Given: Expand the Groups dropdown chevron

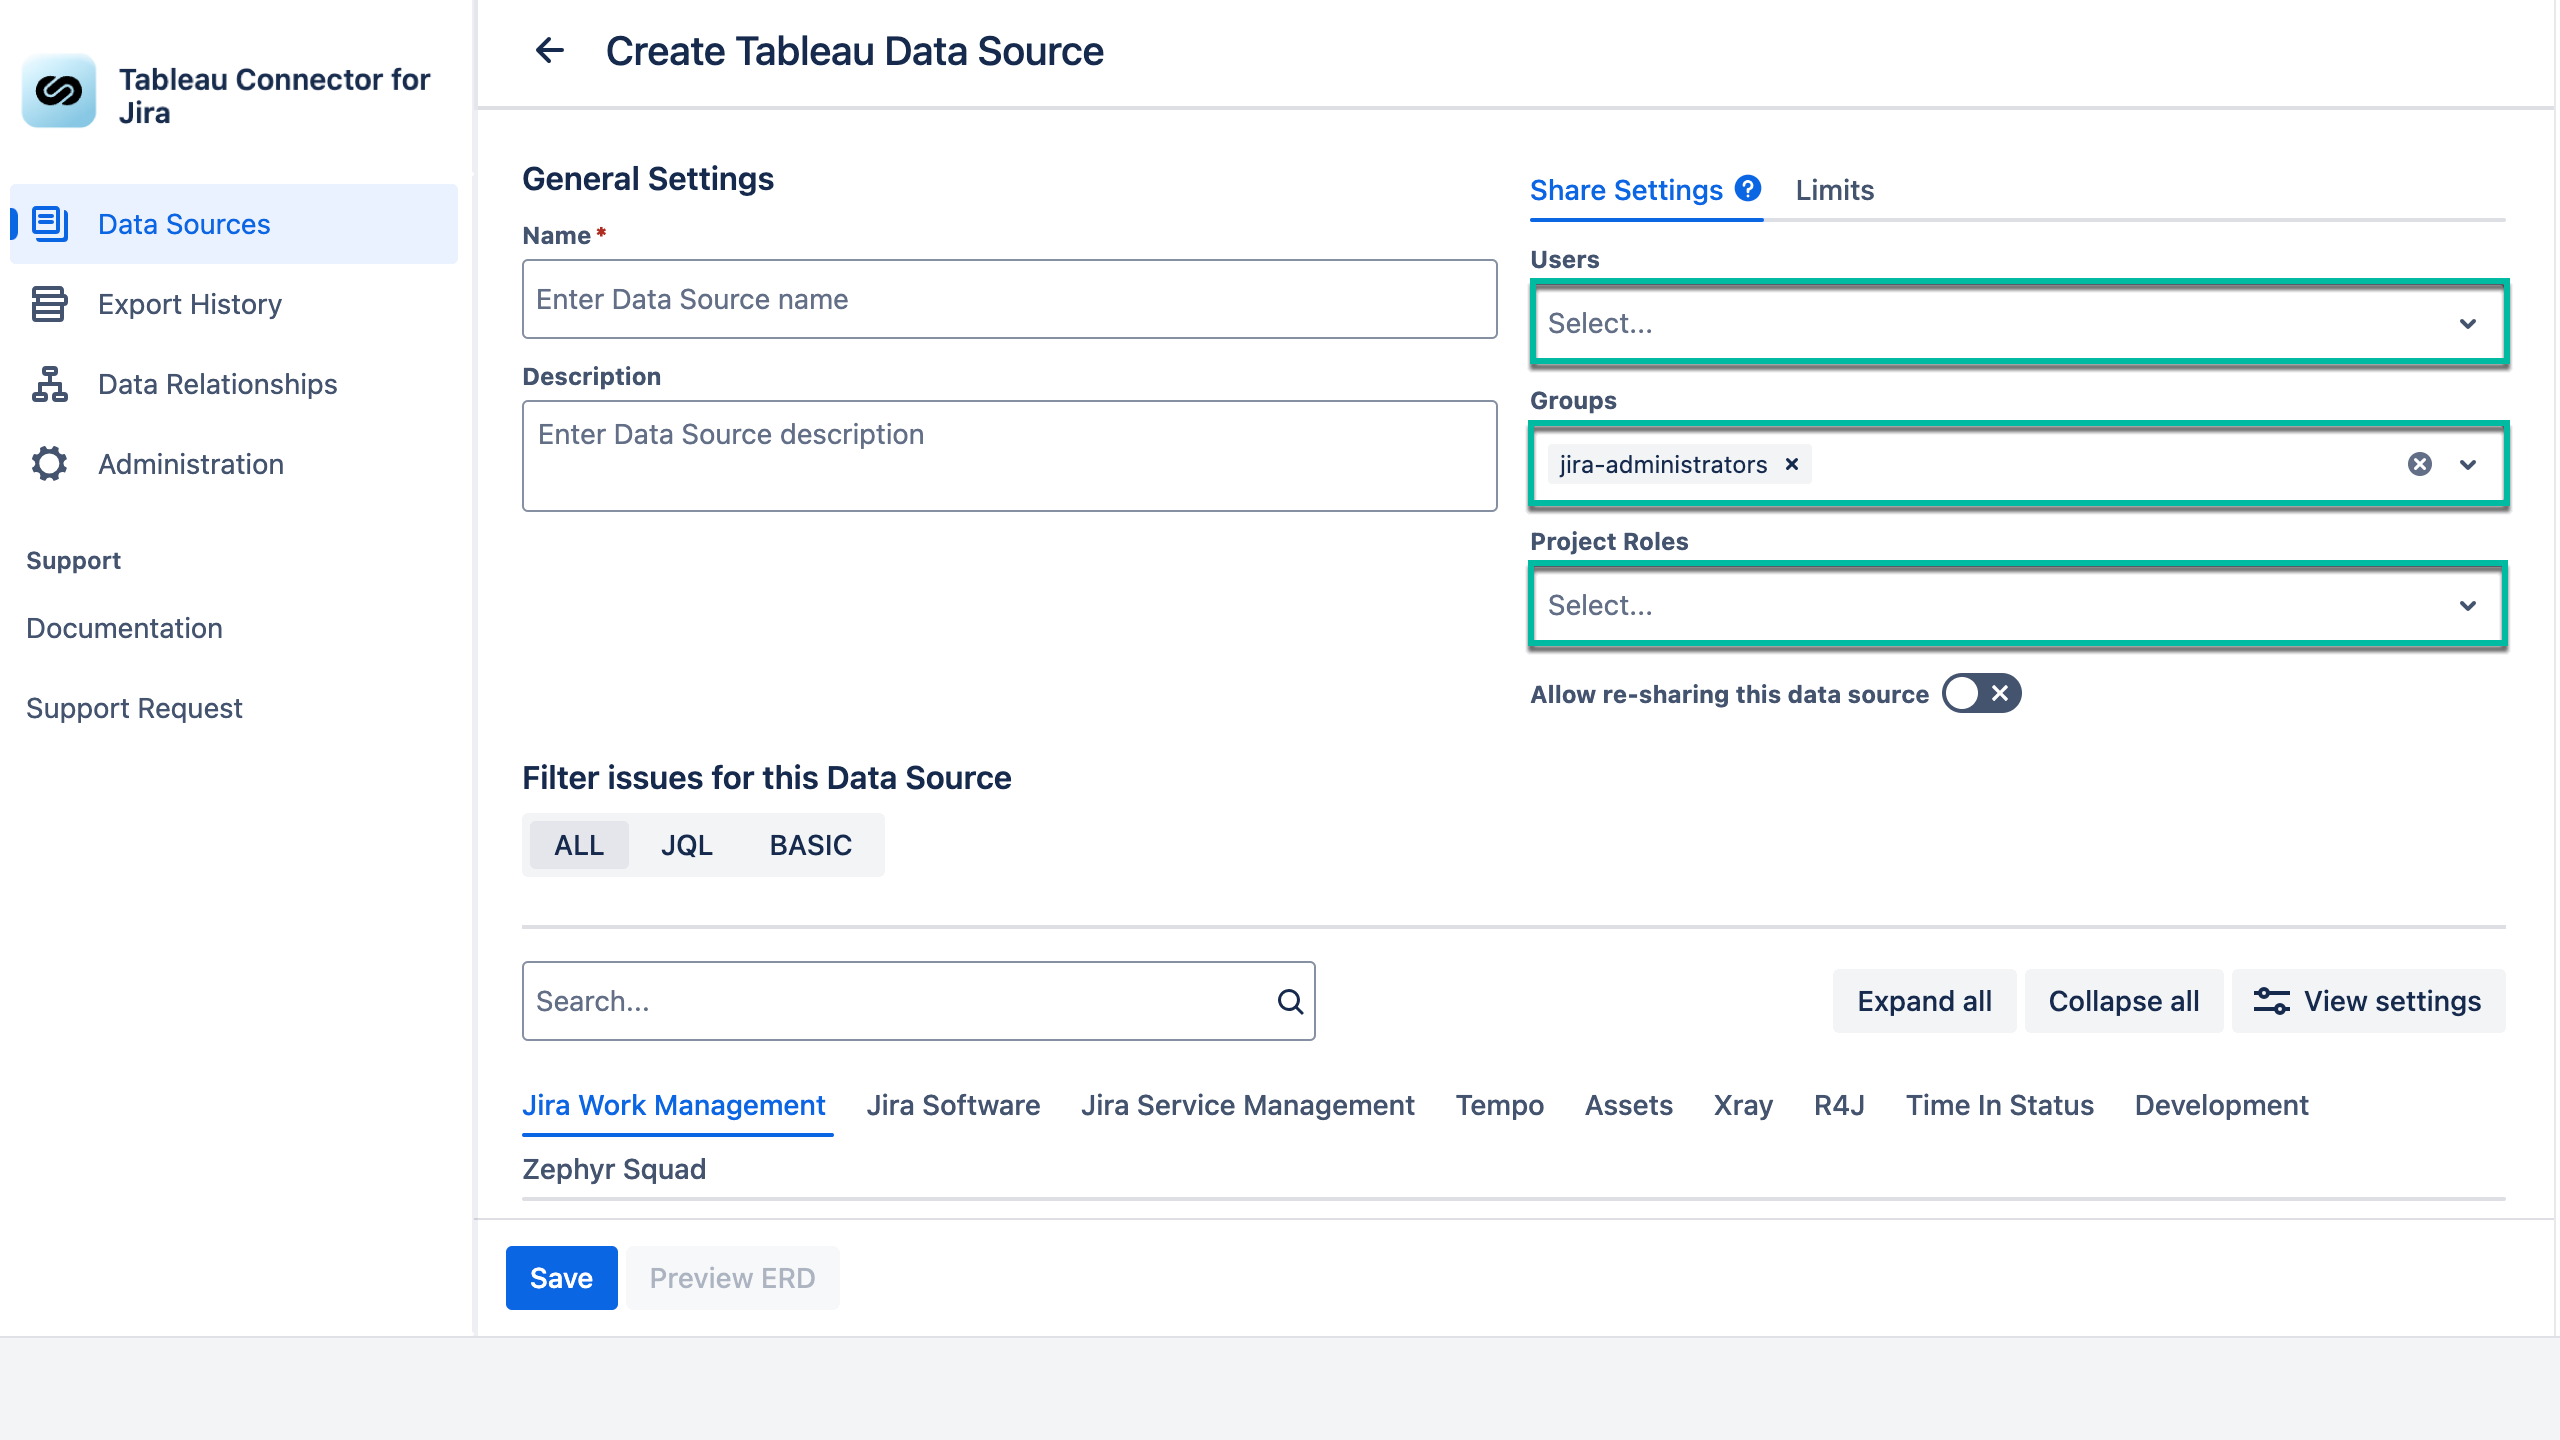Looking at the screenshot, I should click(2468, 464).
